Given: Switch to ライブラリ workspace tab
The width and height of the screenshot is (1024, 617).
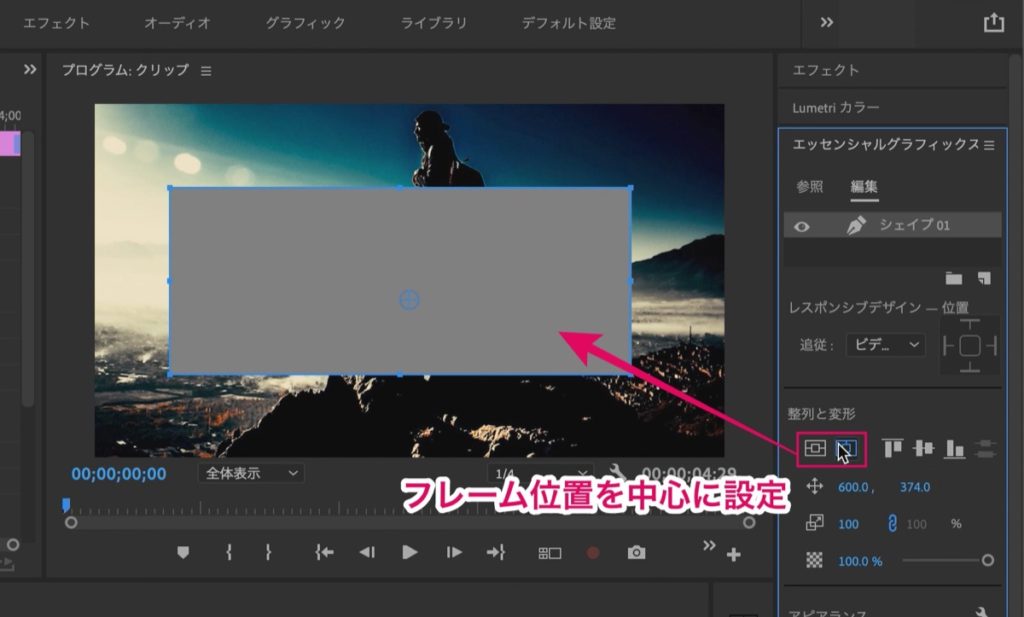Looking at the screenshot, I should click(434, 23).
